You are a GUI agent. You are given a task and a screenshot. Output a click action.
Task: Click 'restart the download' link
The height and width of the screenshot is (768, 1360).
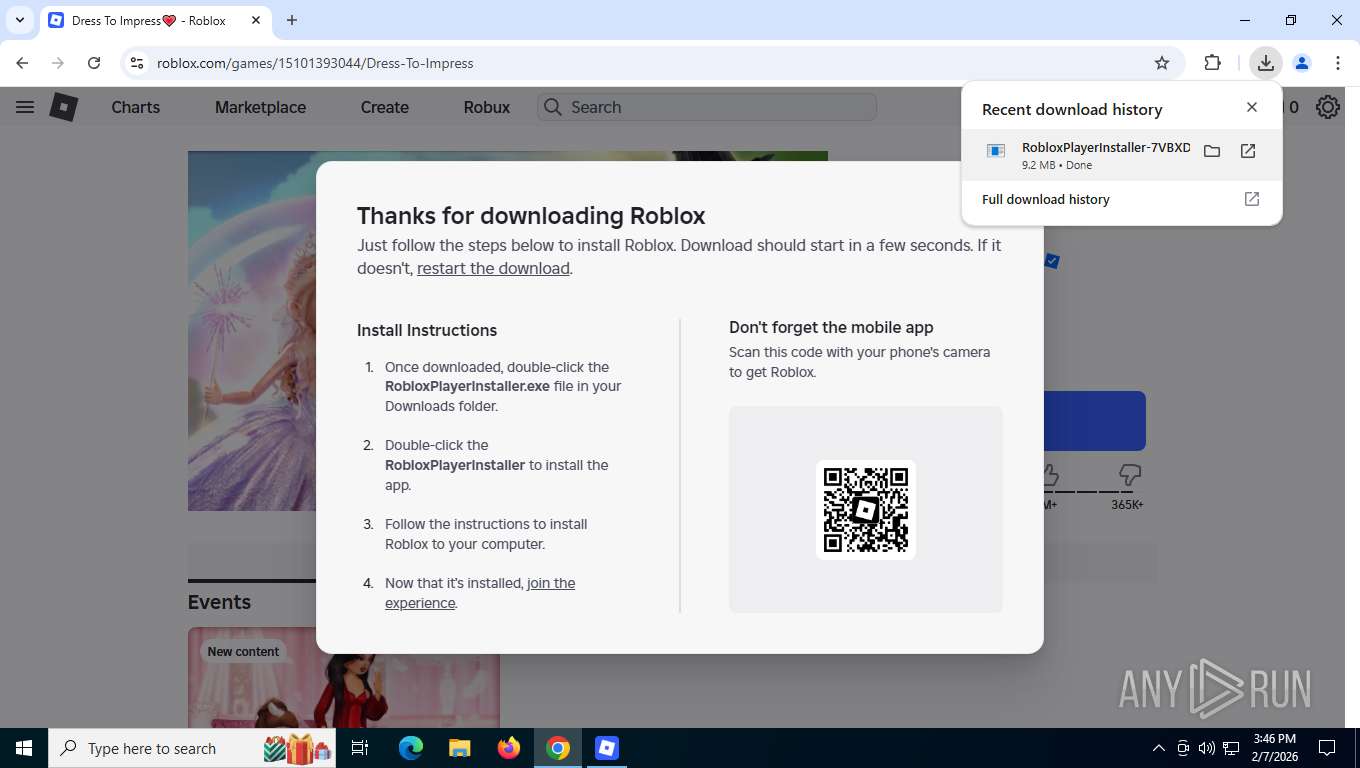click(x=493, y=268)
